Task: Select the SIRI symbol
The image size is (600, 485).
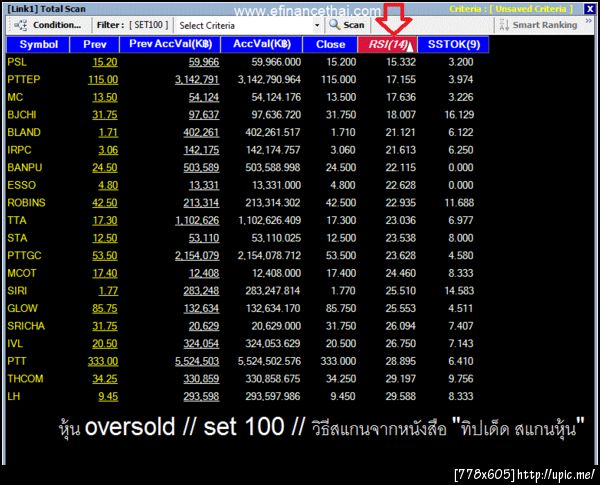Action: (17, 291)
